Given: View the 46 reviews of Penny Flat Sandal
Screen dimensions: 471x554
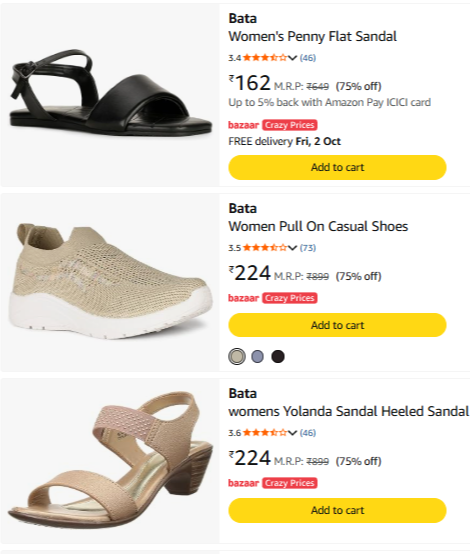Looking at the screenshot, I should coord(308,58).
